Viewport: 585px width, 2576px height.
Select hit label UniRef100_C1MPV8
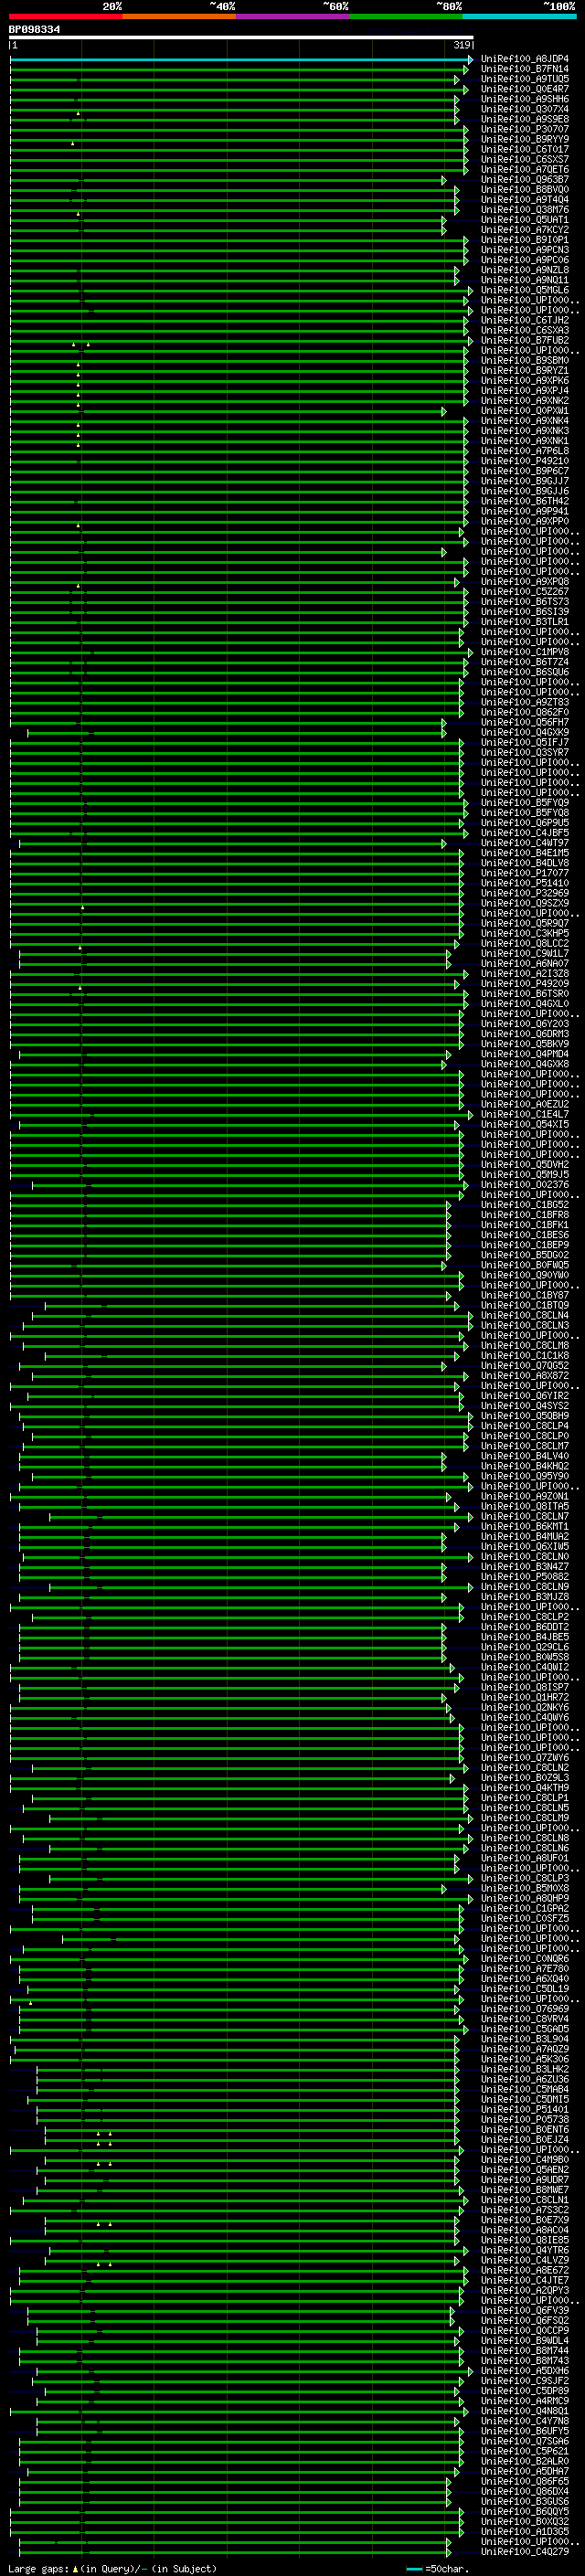click(x=525, y=652)
